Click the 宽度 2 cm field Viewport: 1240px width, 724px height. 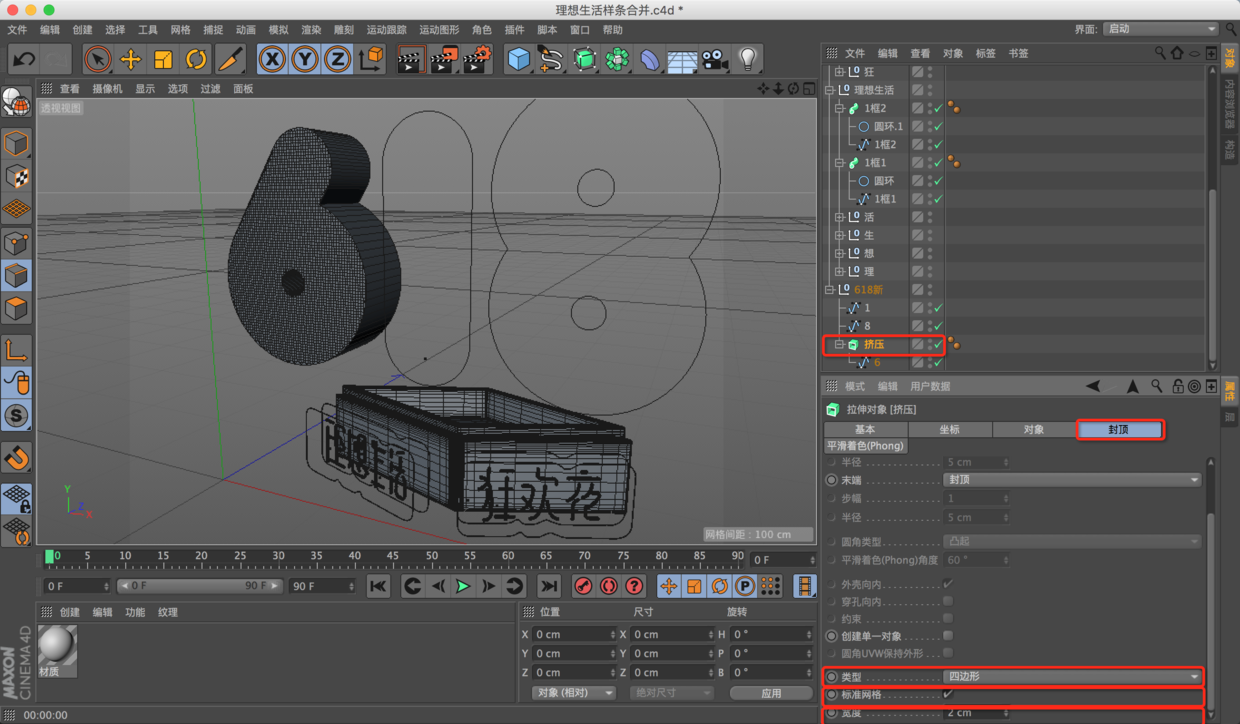(x=976, y=713)
